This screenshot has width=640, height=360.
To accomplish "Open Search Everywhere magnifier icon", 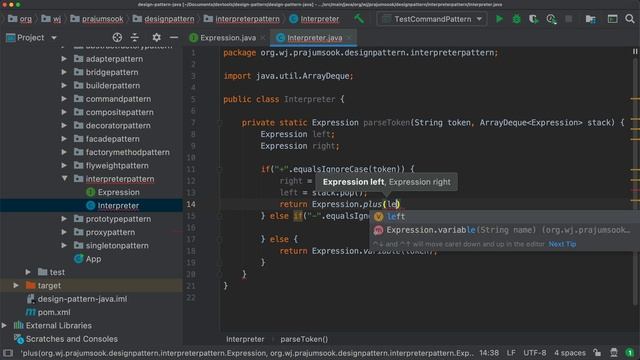I will pos(630,19).
